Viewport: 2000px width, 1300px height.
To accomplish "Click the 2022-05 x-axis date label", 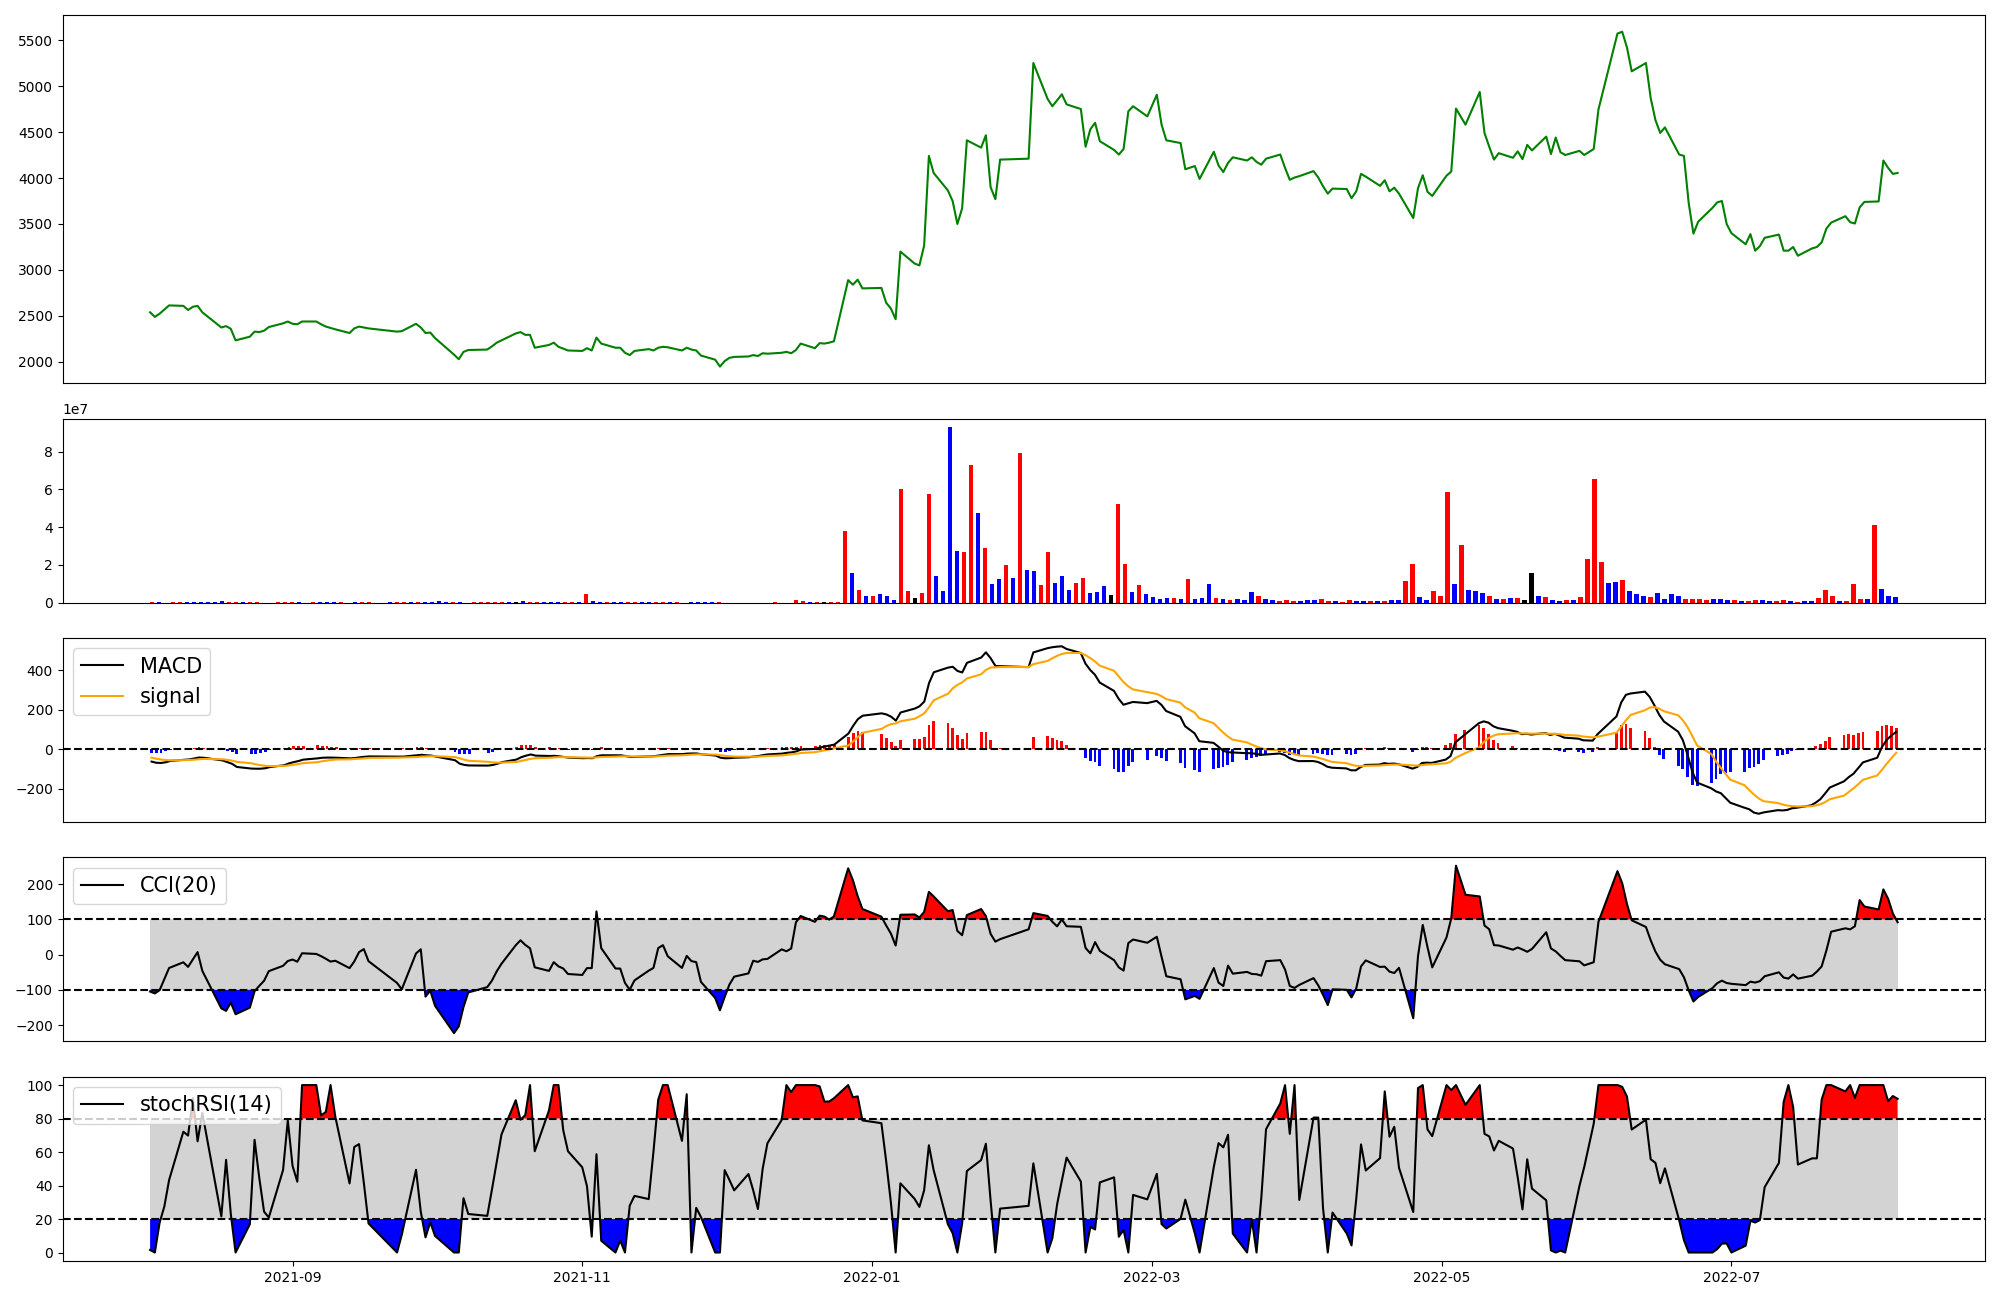I will click(x=1442, y=1277).
